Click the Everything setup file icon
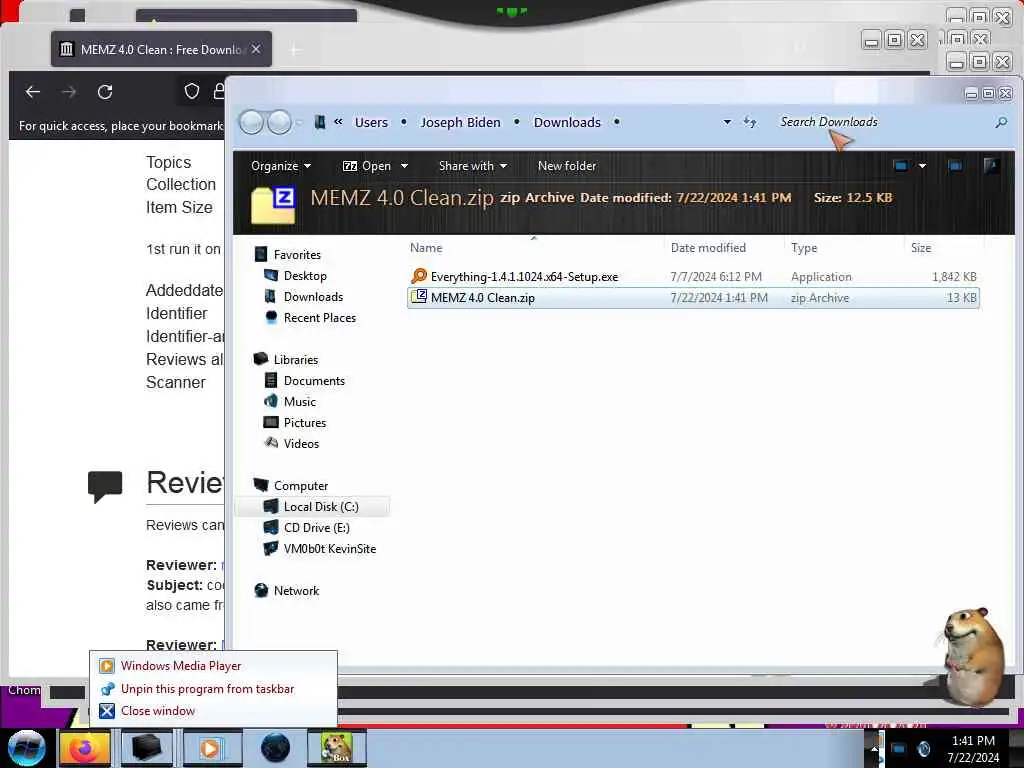 (x=419, y=276)
